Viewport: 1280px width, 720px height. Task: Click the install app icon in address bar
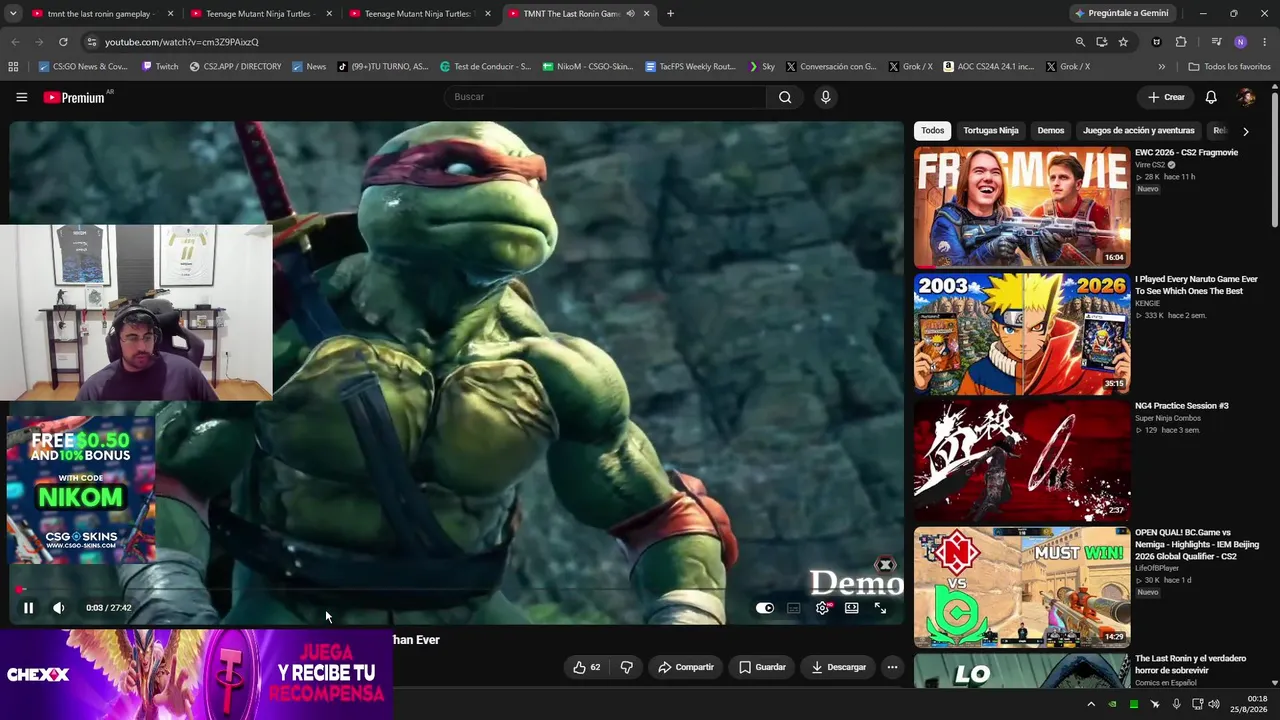(1101, 42)
